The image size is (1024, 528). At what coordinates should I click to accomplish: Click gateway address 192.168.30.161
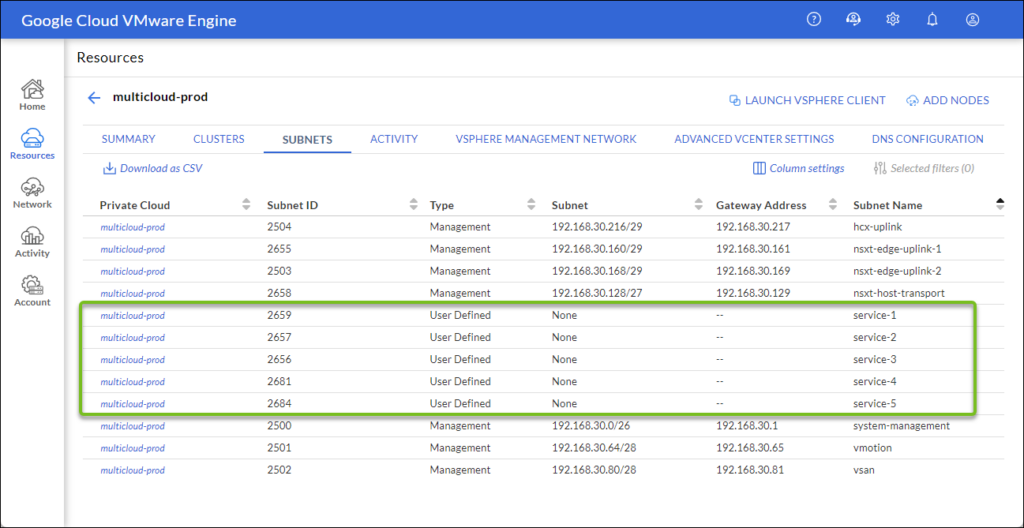(x=753, y=249)
